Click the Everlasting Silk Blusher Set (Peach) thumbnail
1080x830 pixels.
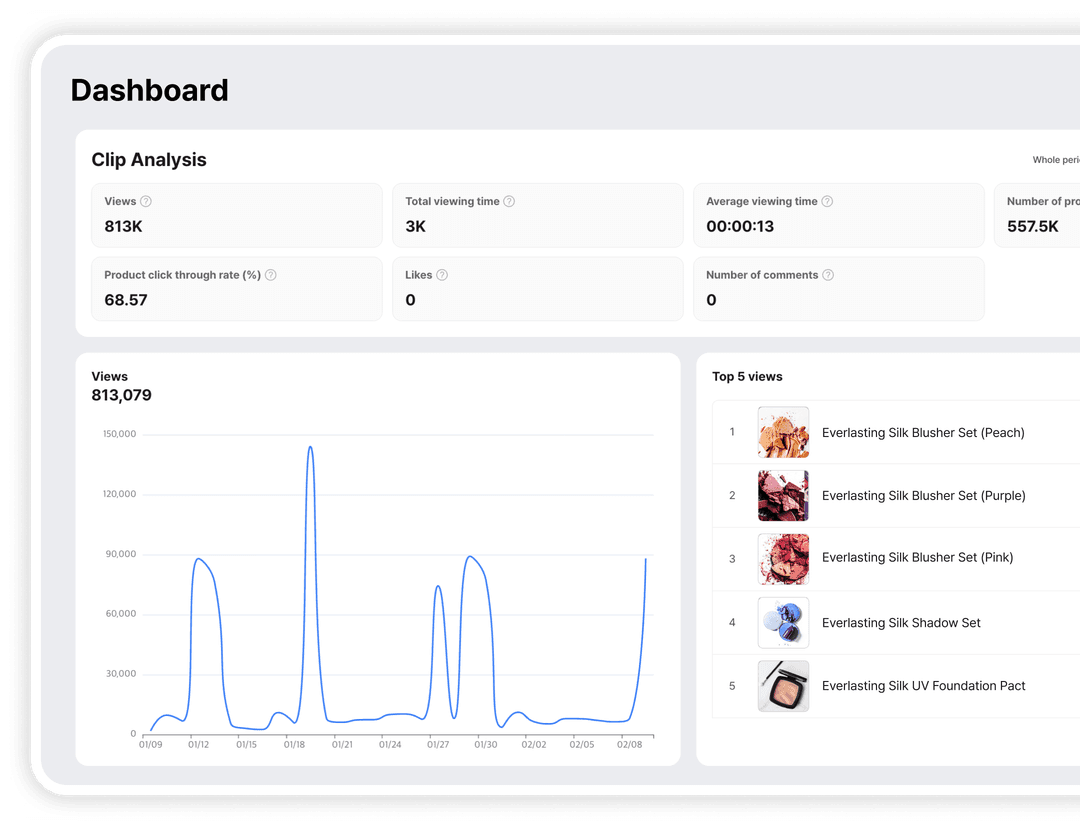(x=783, y=432)
